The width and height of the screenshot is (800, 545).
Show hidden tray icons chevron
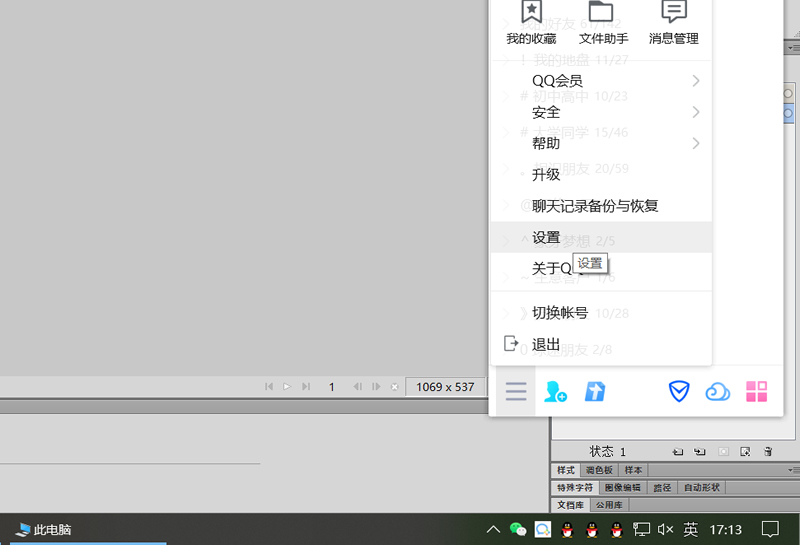pyautogui.click(x=493, y=530)
